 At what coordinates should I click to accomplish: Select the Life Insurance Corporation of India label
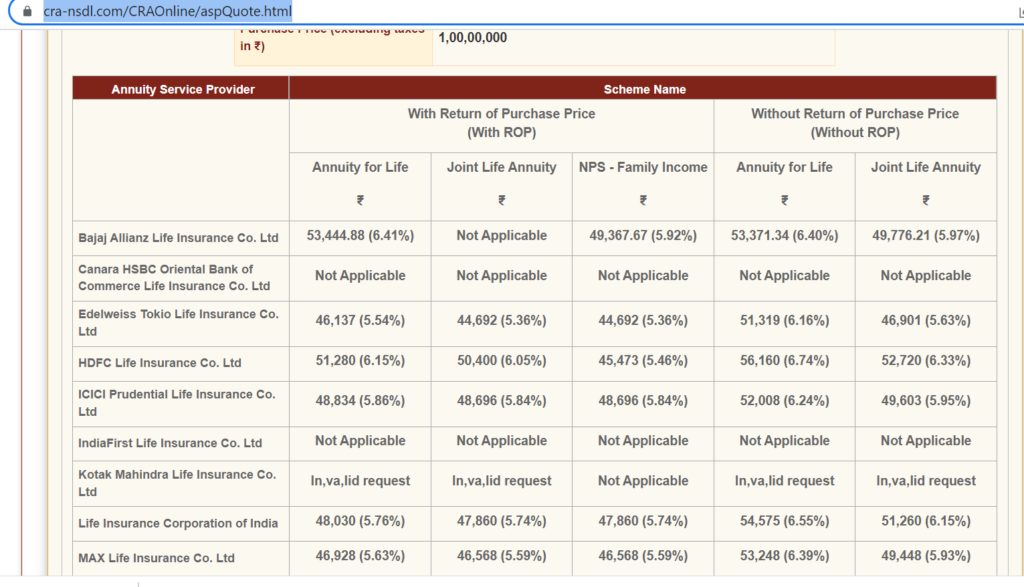coord(178,523)
